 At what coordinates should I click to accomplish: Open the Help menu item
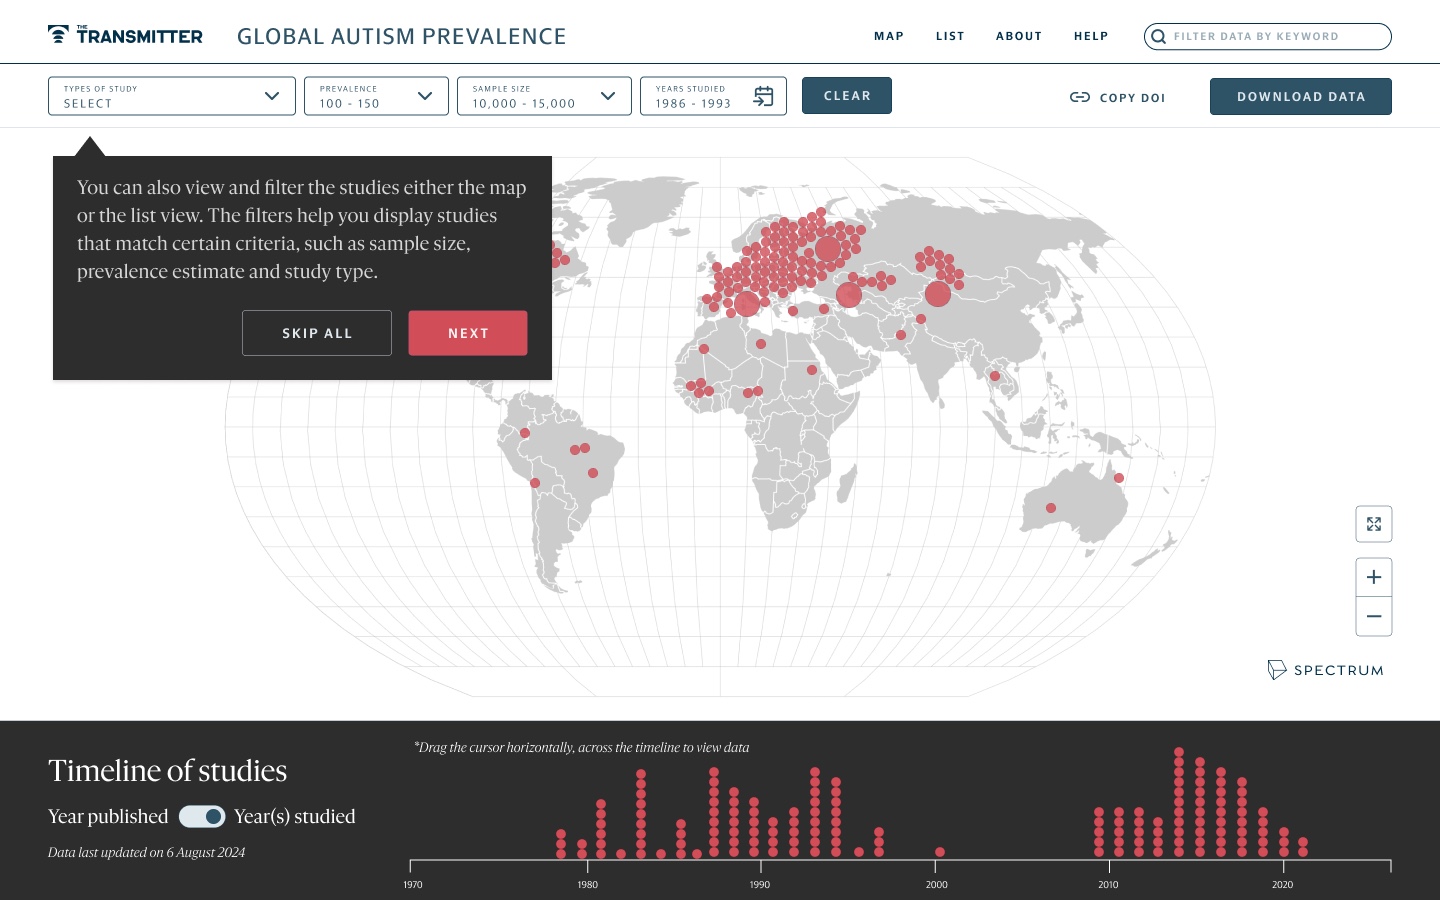tap(1091, 36)
